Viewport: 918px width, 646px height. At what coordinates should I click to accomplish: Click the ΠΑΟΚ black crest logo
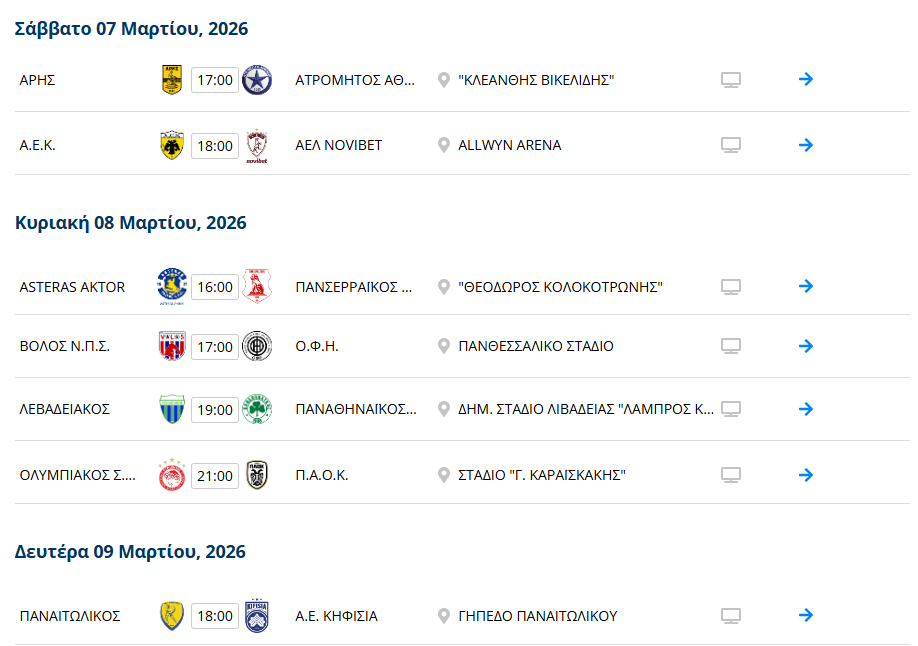[257, 476]
